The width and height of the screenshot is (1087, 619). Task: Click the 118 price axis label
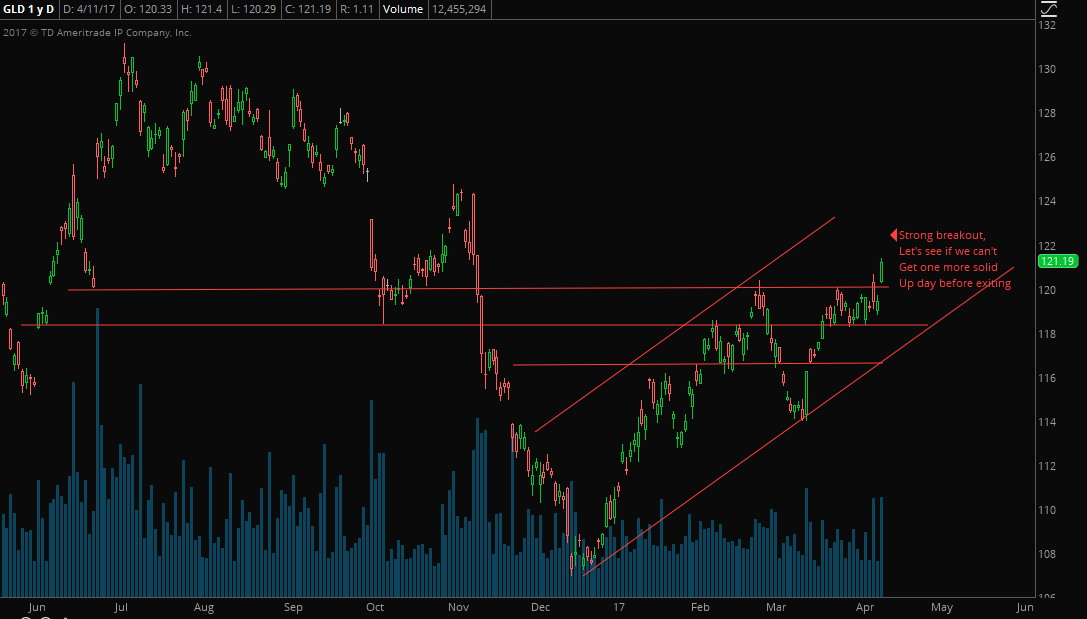[1047, 334]
